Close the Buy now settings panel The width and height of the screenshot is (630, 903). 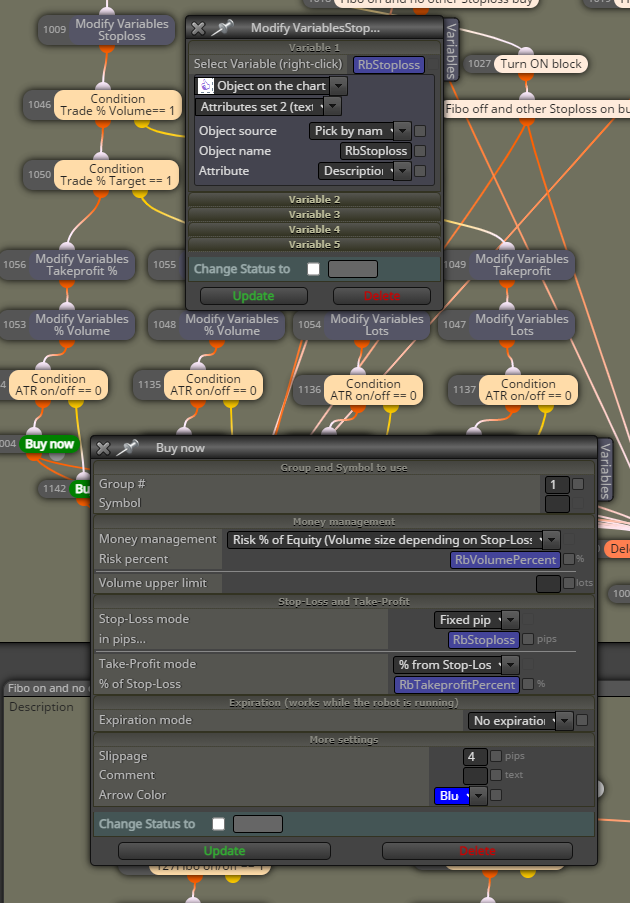pyautogui.click(x=103, y=448)
